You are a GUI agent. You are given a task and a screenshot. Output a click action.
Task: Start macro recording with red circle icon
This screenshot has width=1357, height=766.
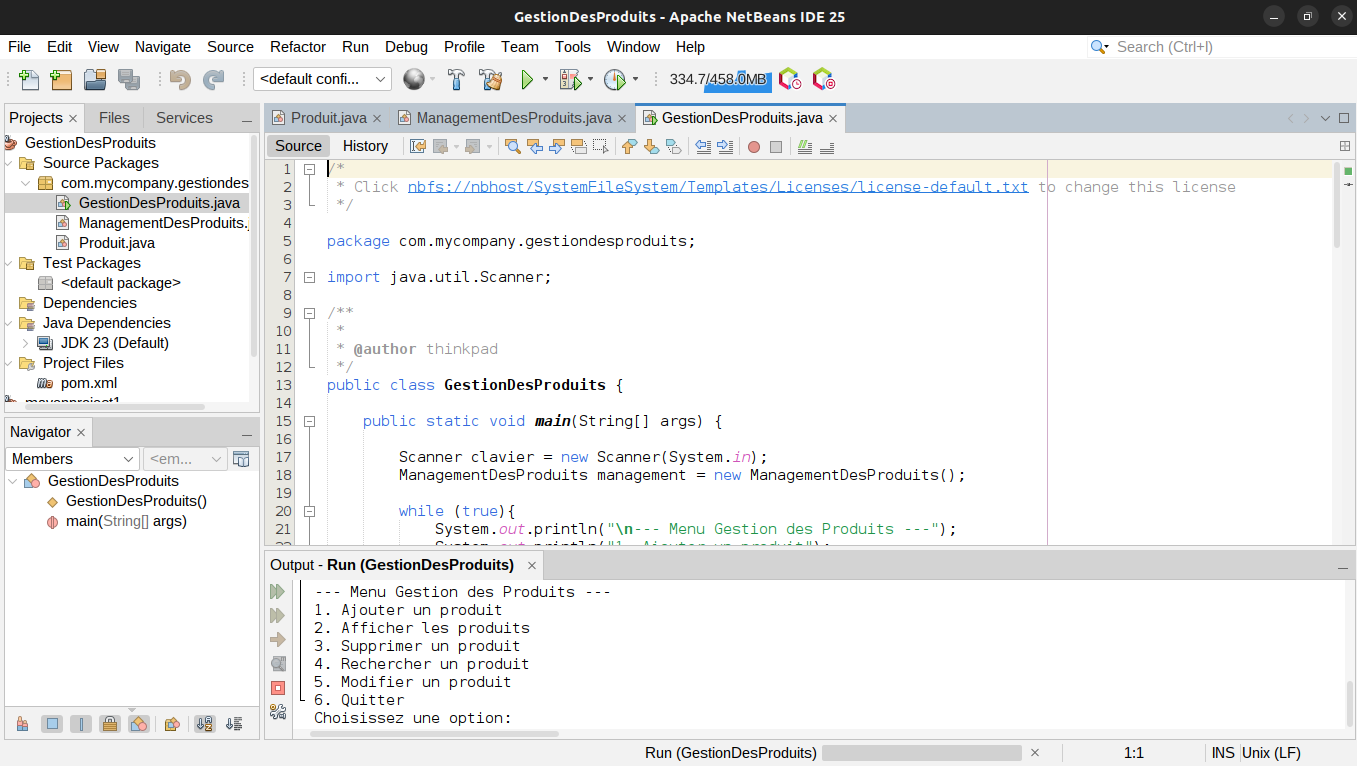point(753,147)
